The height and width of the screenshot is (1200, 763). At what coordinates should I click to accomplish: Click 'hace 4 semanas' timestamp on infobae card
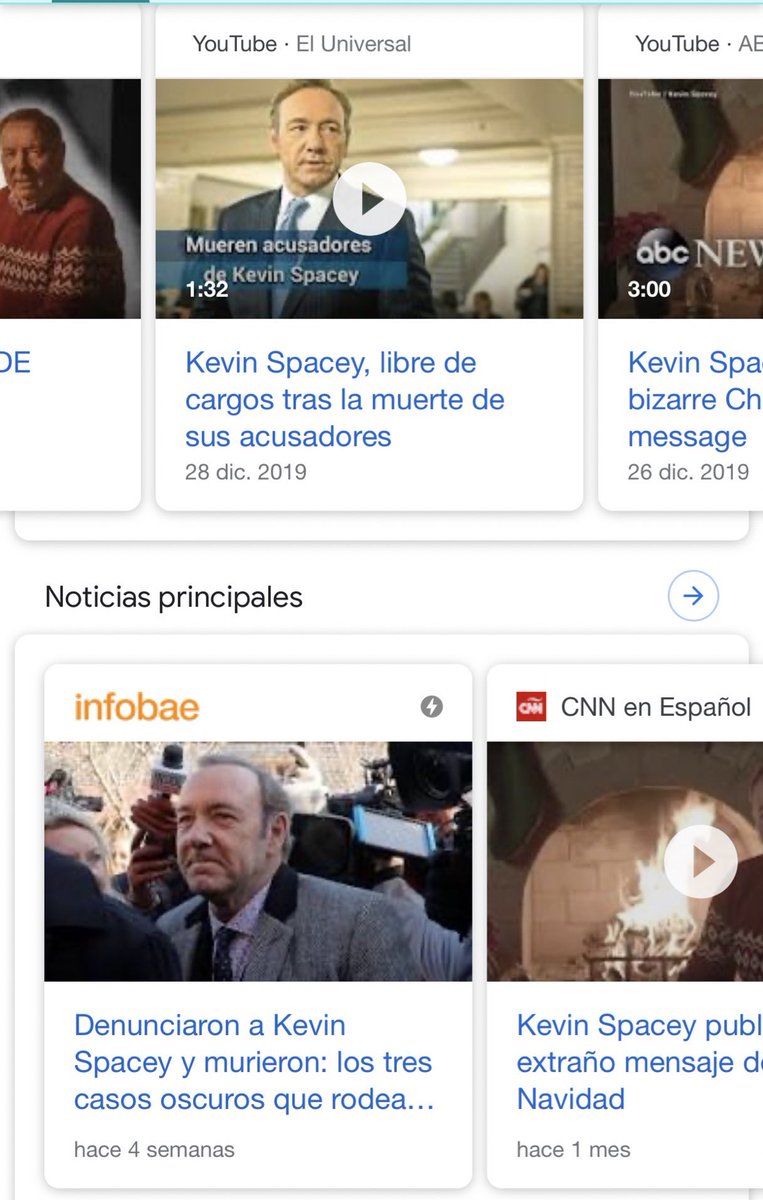click(154, 1150)
